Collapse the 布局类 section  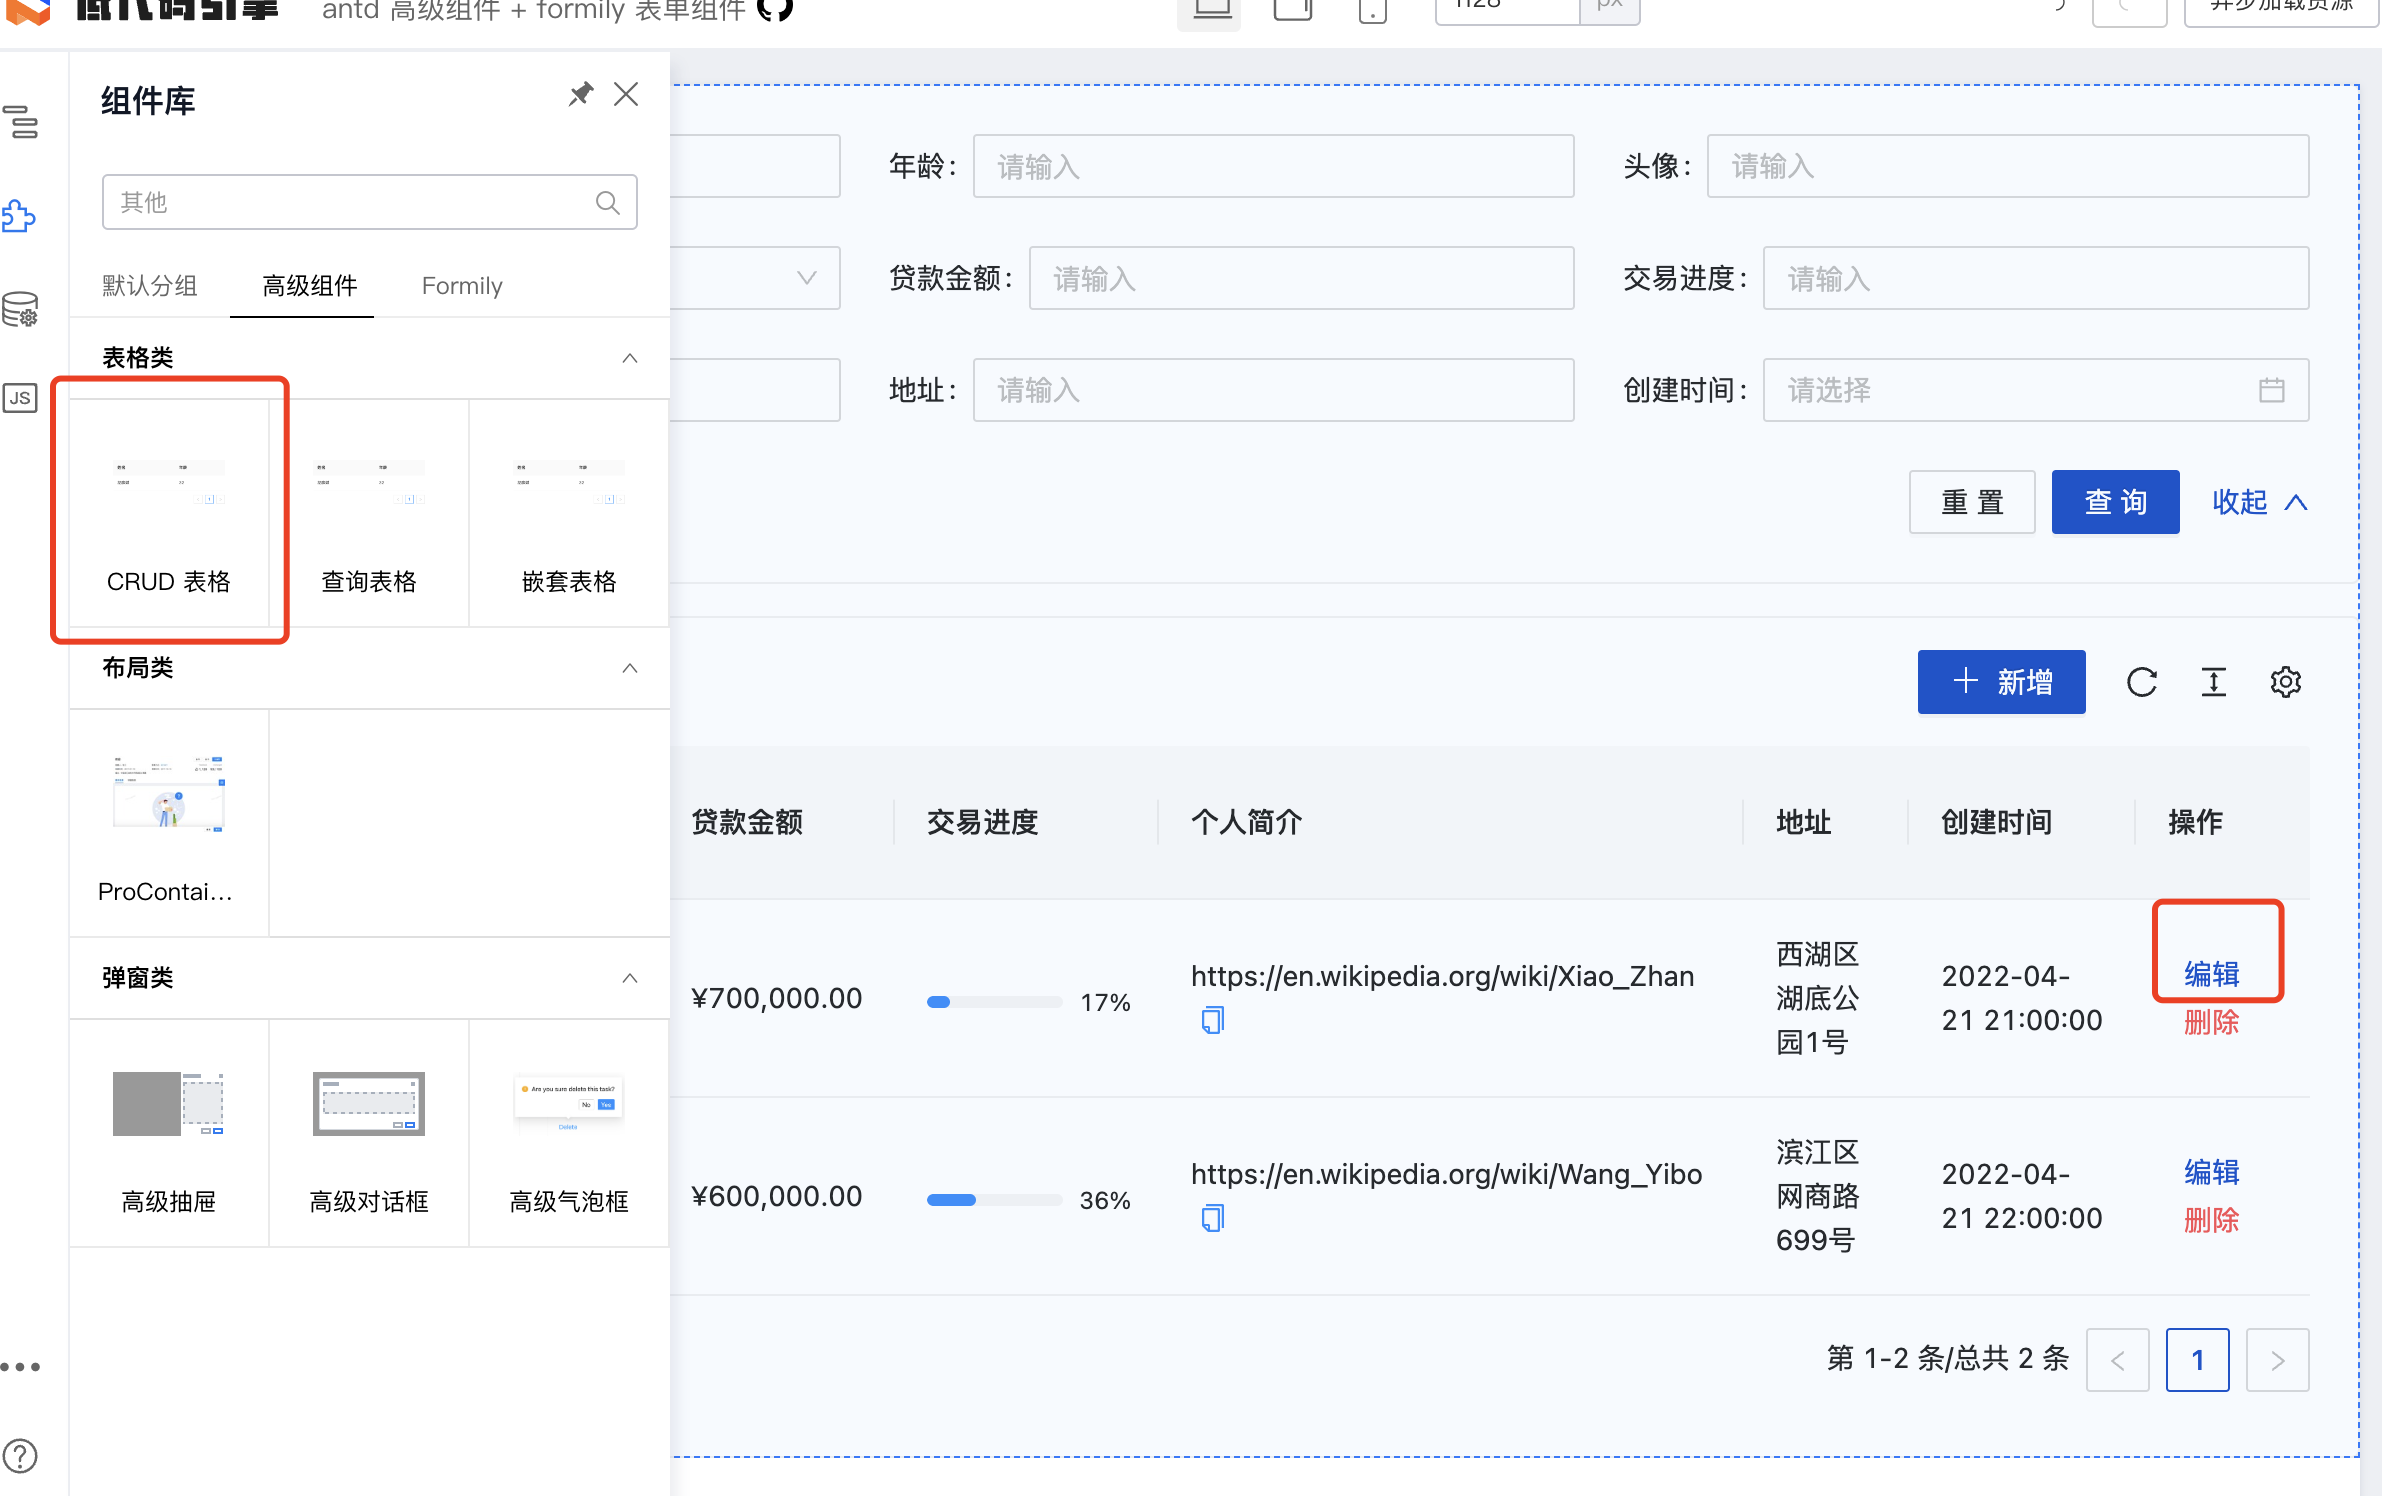629,668
